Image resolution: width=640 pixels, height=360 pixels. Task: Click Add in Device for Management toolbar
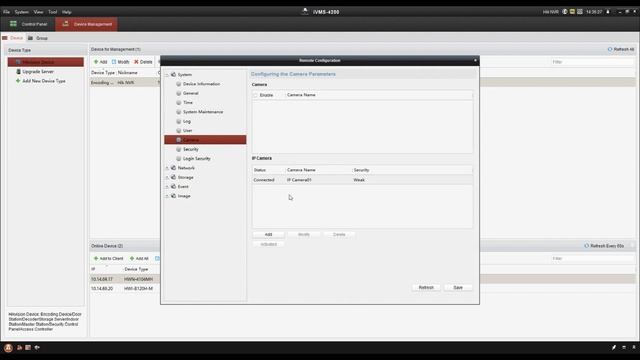[x=100, y=62]
